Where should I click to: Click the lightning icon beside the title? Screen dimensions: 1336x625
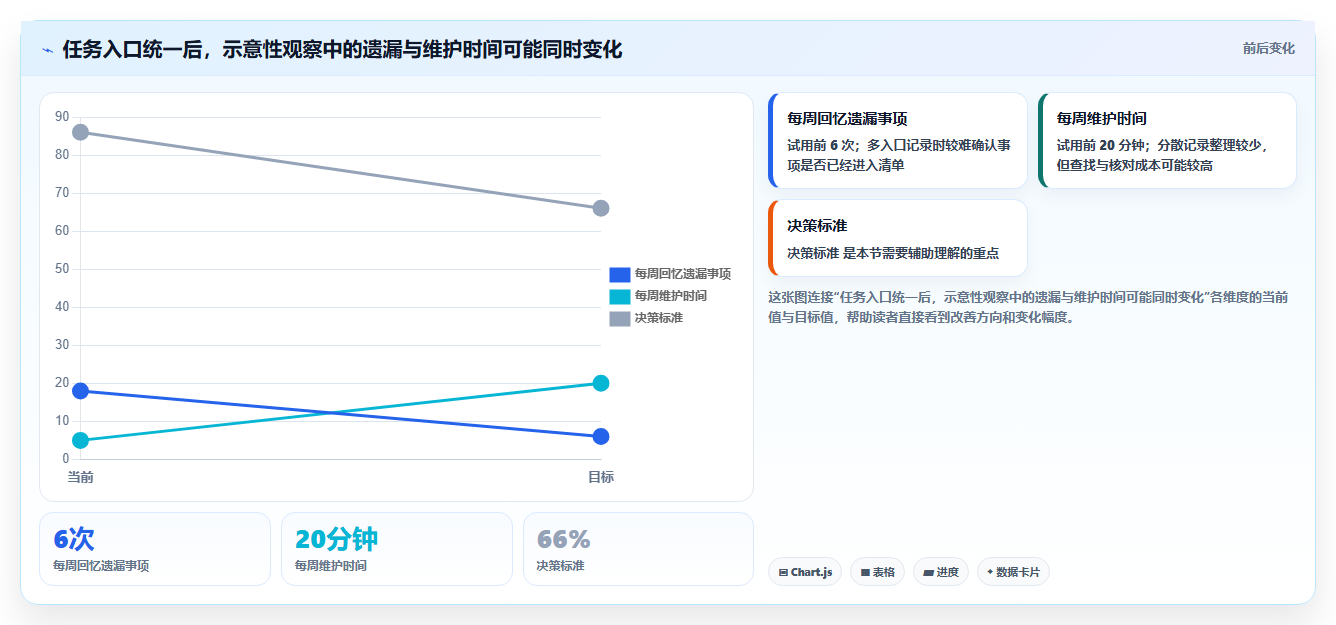click(x=47, y=49)
